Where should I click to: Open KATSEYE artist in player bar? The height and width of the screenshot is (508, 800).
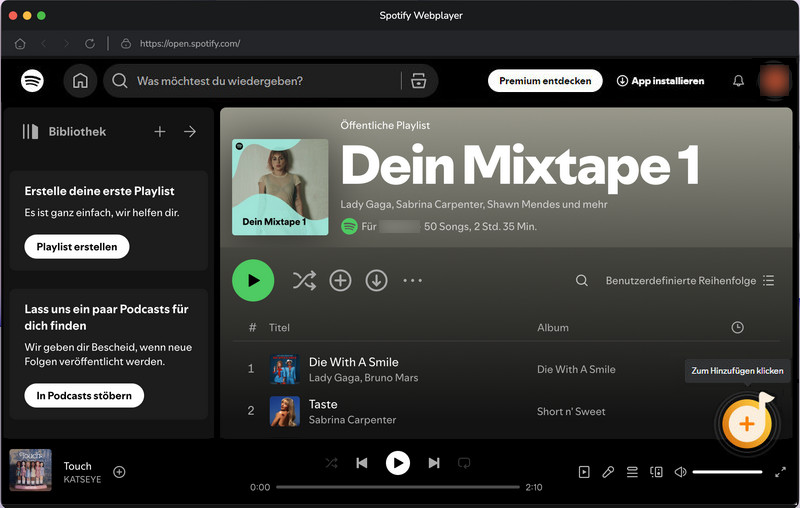[82, 479]
